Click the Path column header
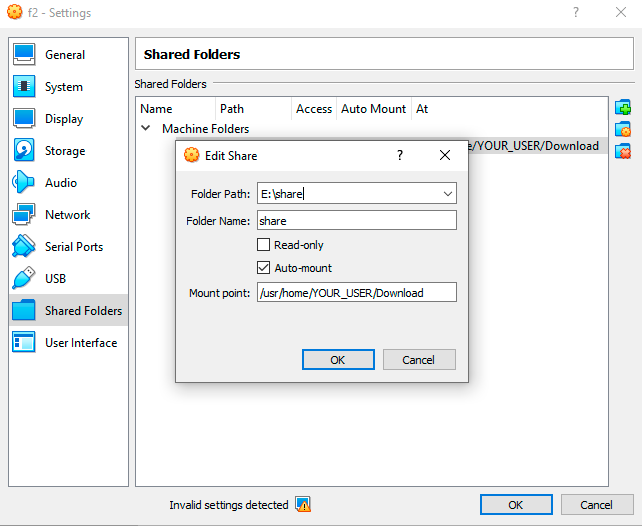642x526 pixels. pyautogui.click(x=232, y=109)
